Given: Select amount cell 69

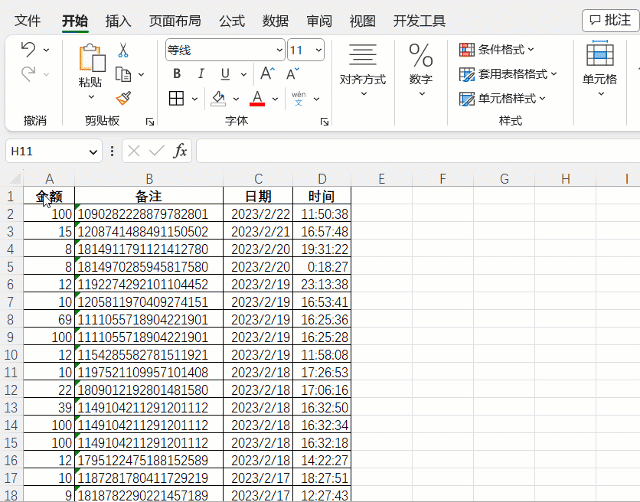Looking at the screenshot, I should click(49, 319).
